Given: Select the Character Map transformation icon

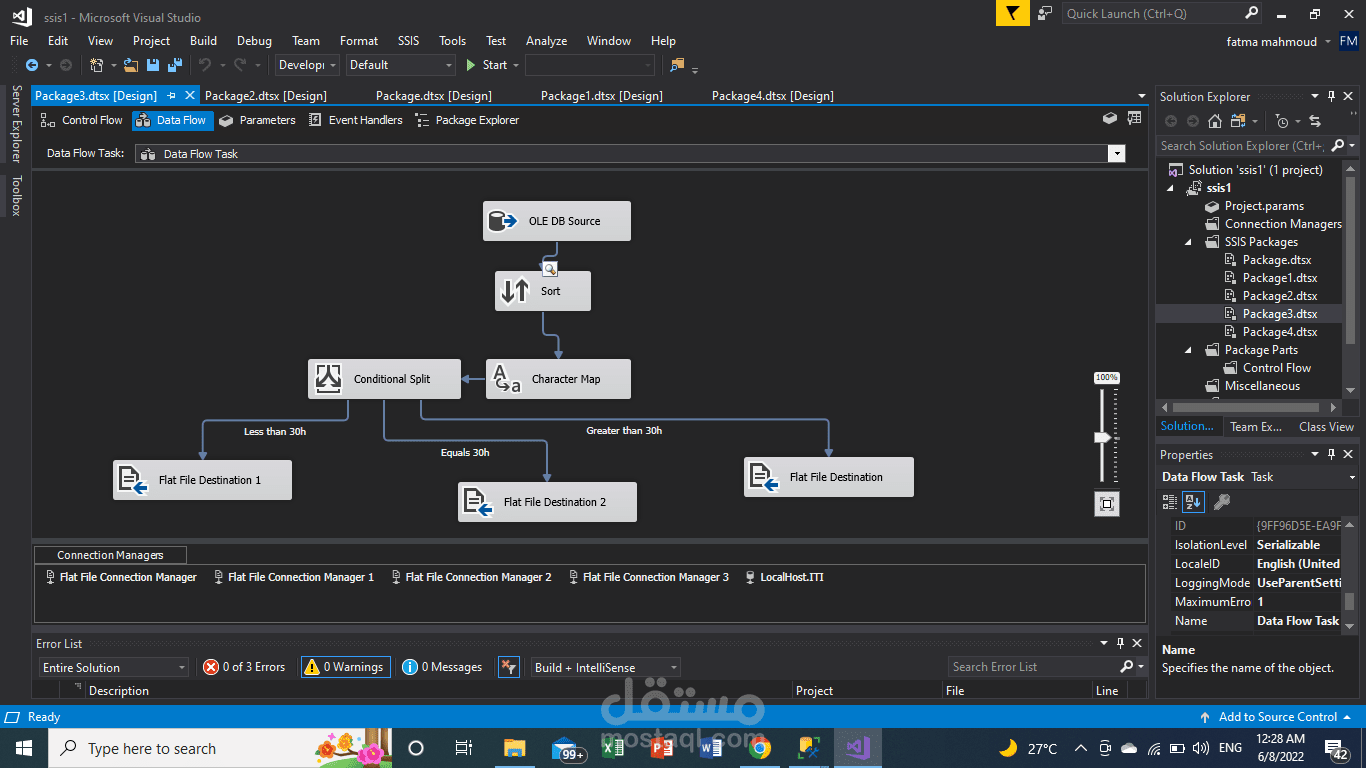Looking at the screenshot, I should [x=507, y=379].
